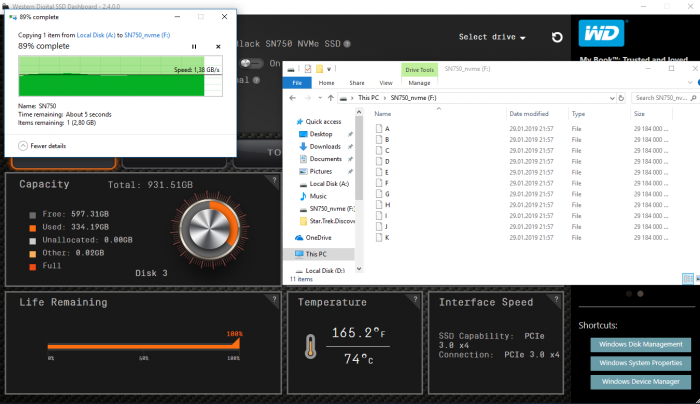Screen dimensions: 700x404
Task: Go up one folder level
Action: pos(330,98)
